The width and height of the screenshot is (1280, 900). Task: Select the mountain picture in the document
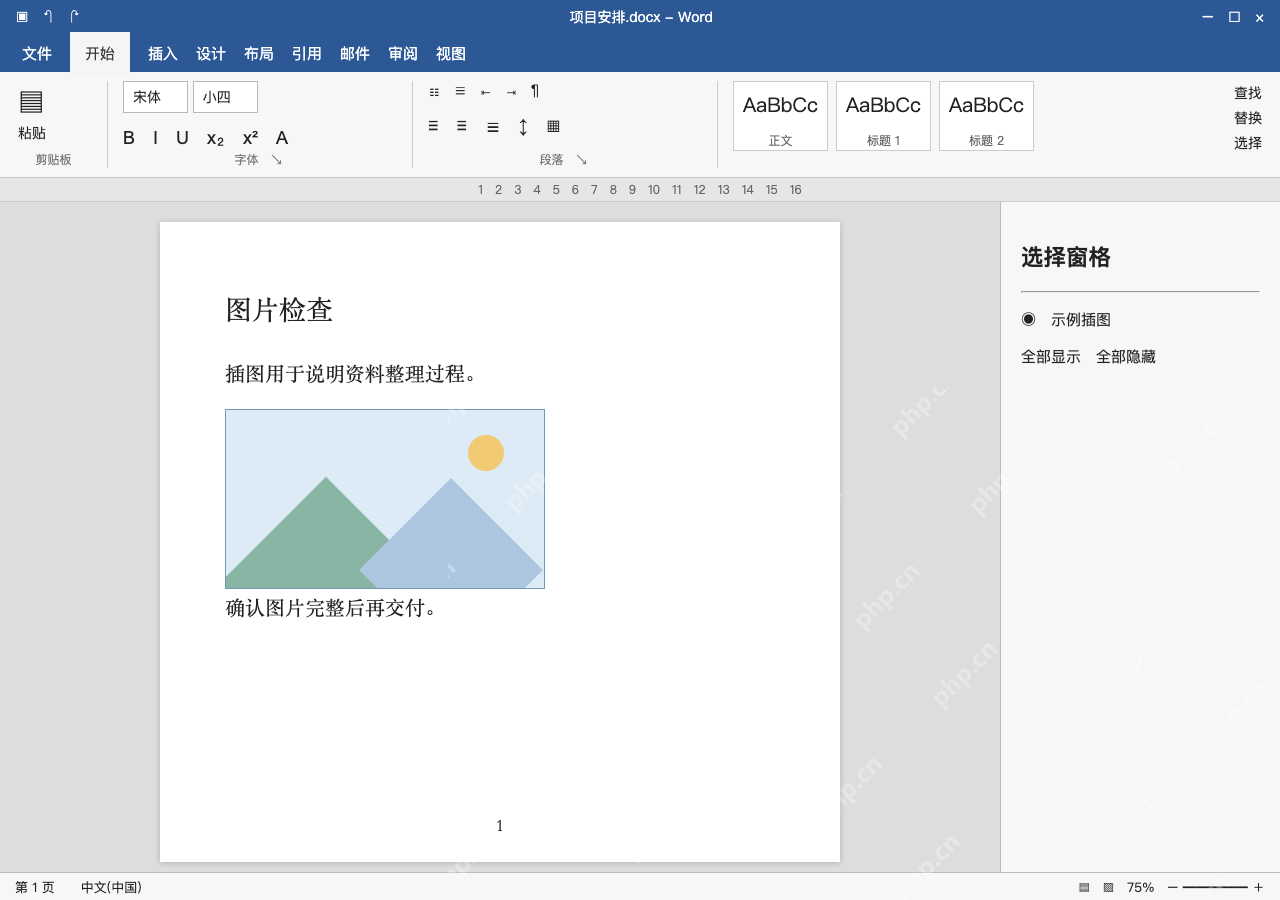pyautogui.click(x=385, y=499)
